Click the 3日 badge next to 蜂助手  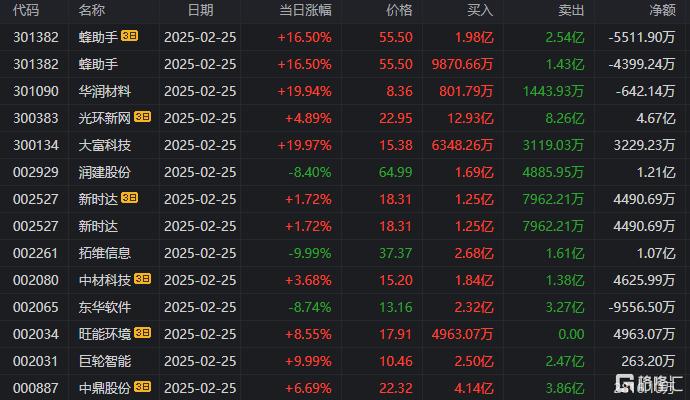130,36
